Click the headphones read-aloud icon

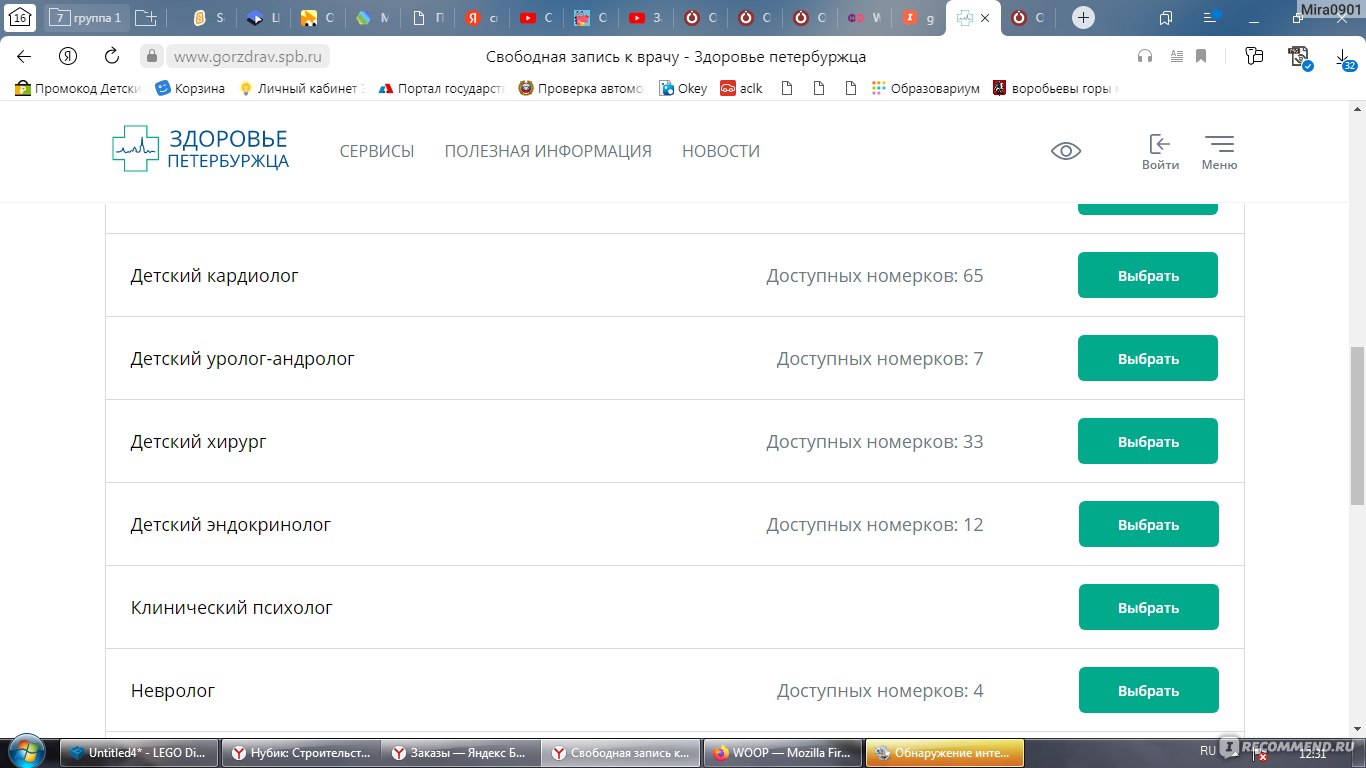(1145, 56)
